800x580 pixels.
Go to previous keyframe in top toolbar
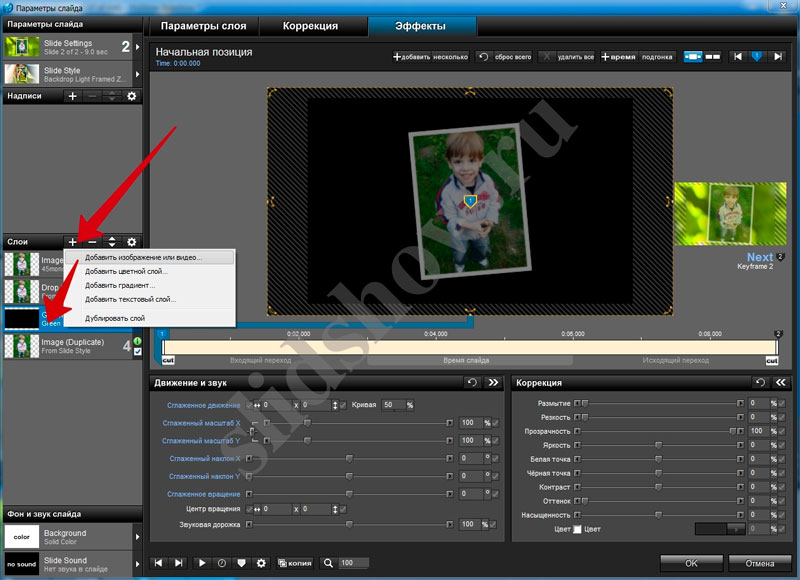coord(738,57)
